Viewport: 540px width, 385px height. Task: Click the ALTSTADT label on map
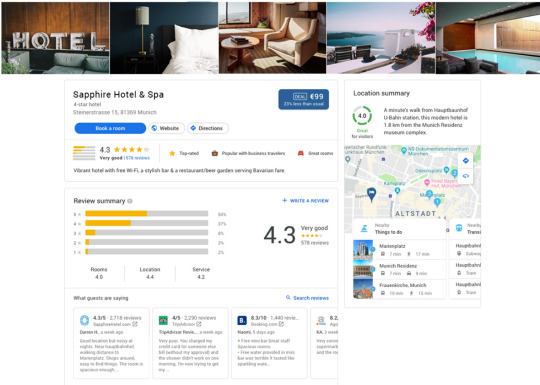(415, 214)
